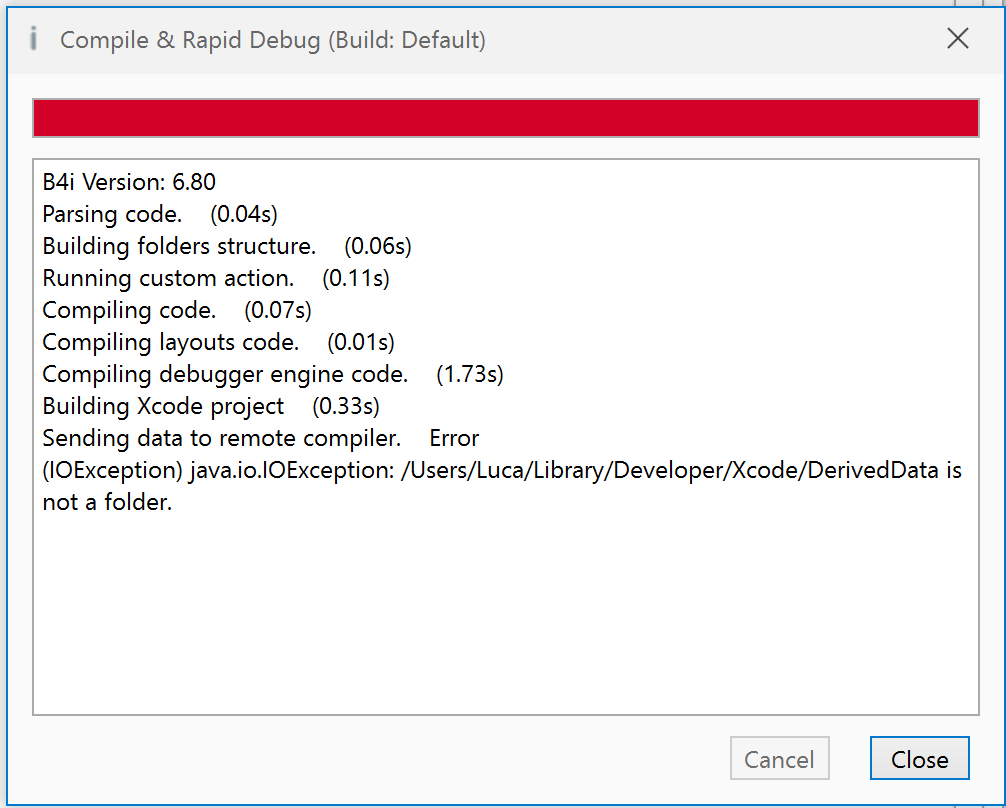
Task: Click the Building folders structure log line
Action: [227, 246]
